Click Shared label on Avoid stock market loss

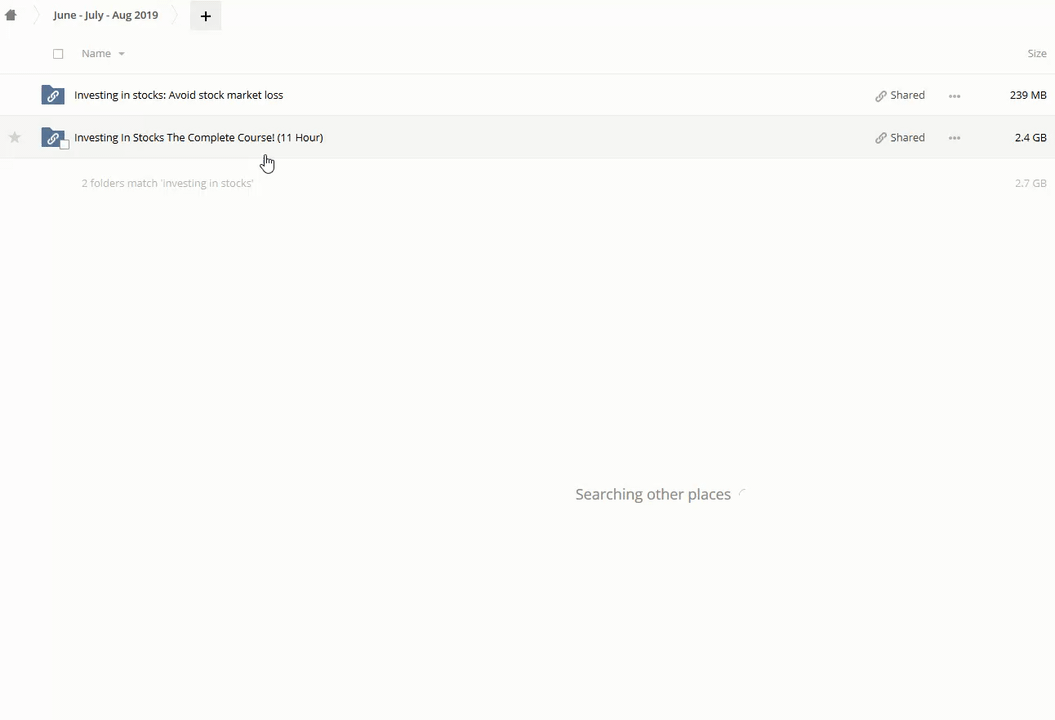(907, 96)
